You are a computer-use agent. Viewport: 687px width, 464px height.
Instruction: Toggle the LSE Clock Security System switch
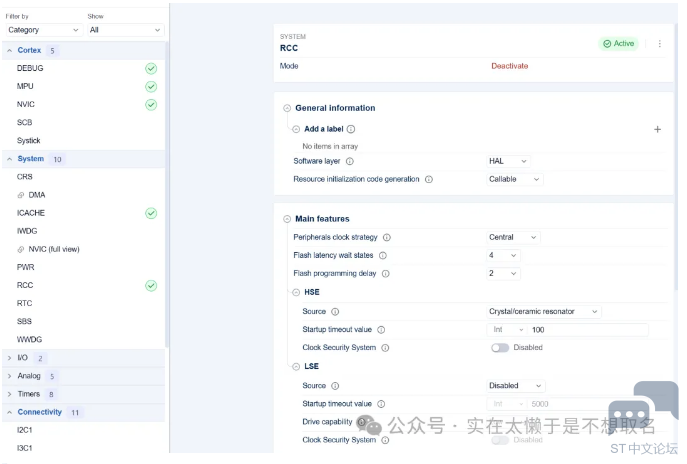tap(500, 440)
